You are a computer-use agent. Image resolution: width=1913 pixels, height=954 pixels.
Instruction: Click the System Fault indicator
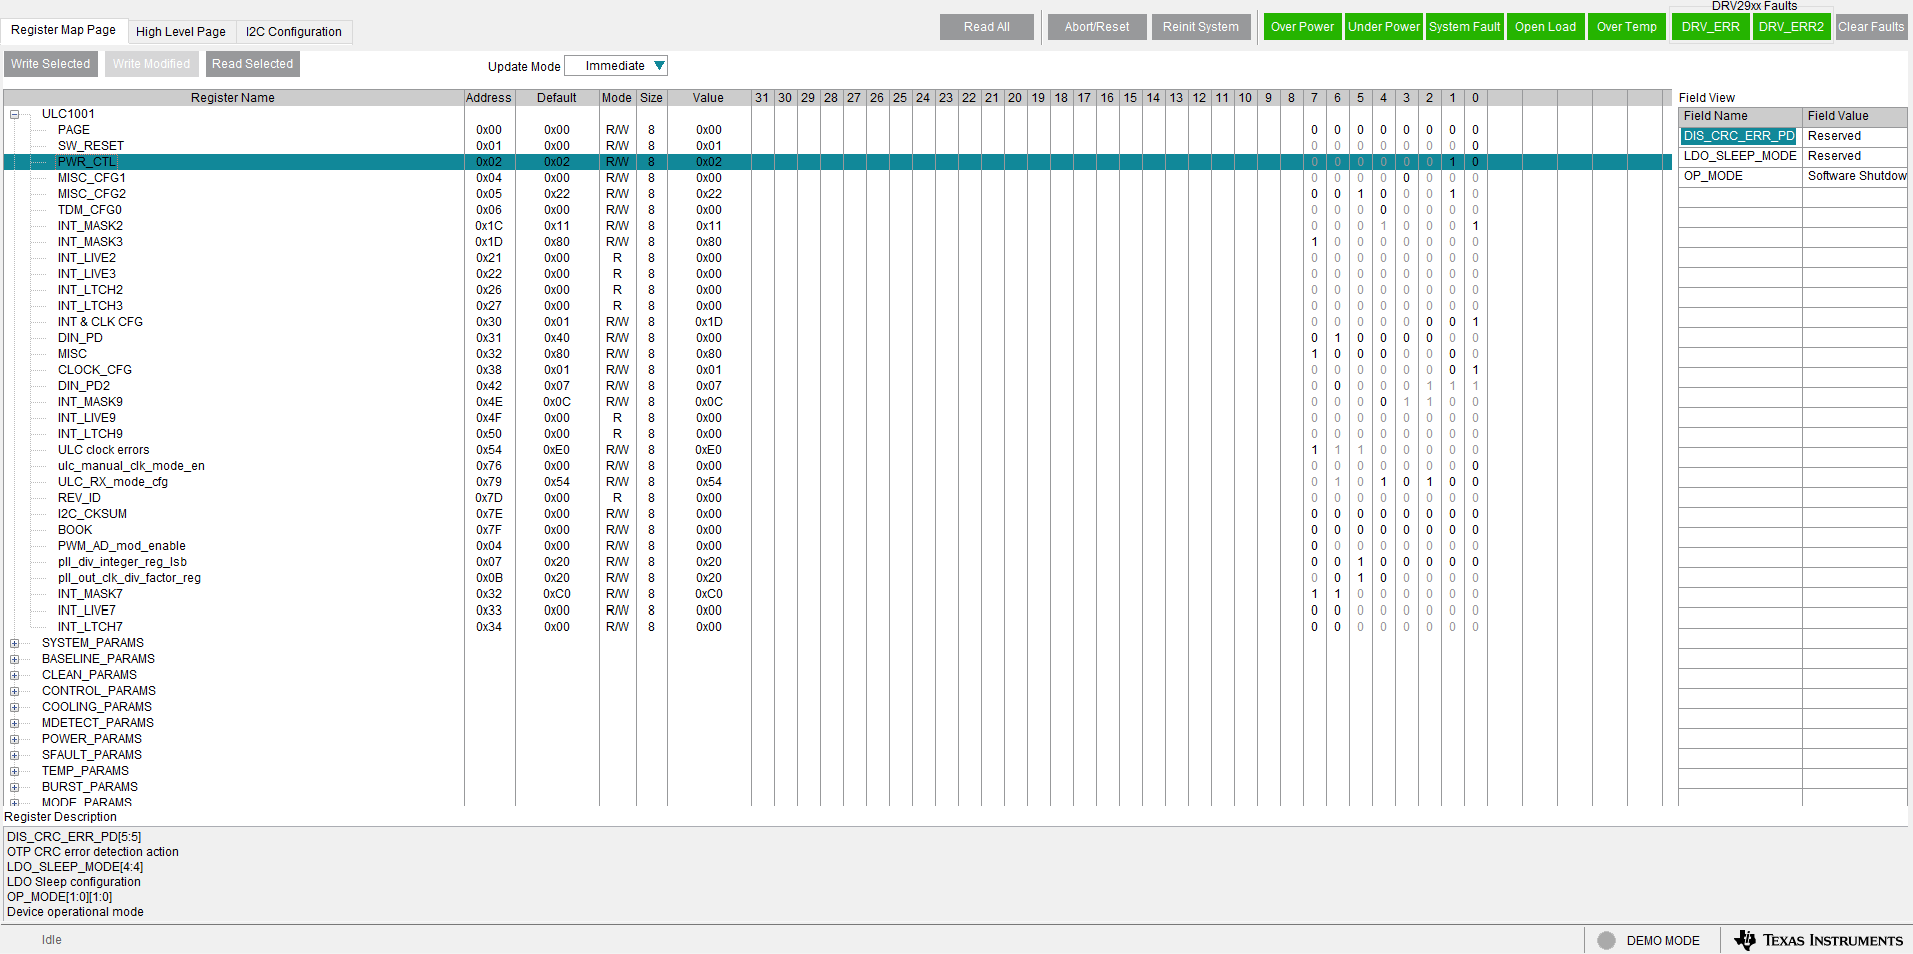point(1464,27)
